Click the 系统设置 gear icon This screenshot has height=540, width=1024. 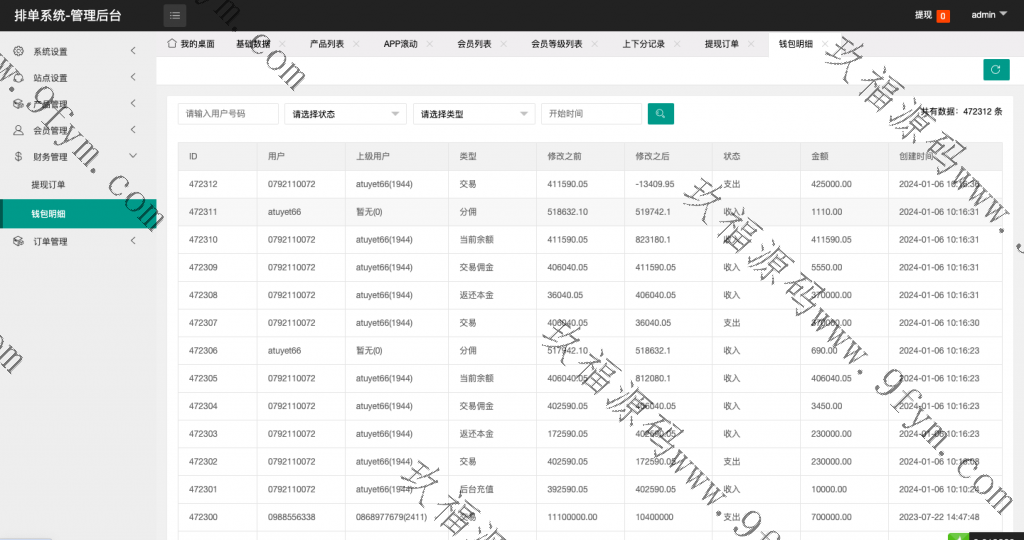click(18, 51)
